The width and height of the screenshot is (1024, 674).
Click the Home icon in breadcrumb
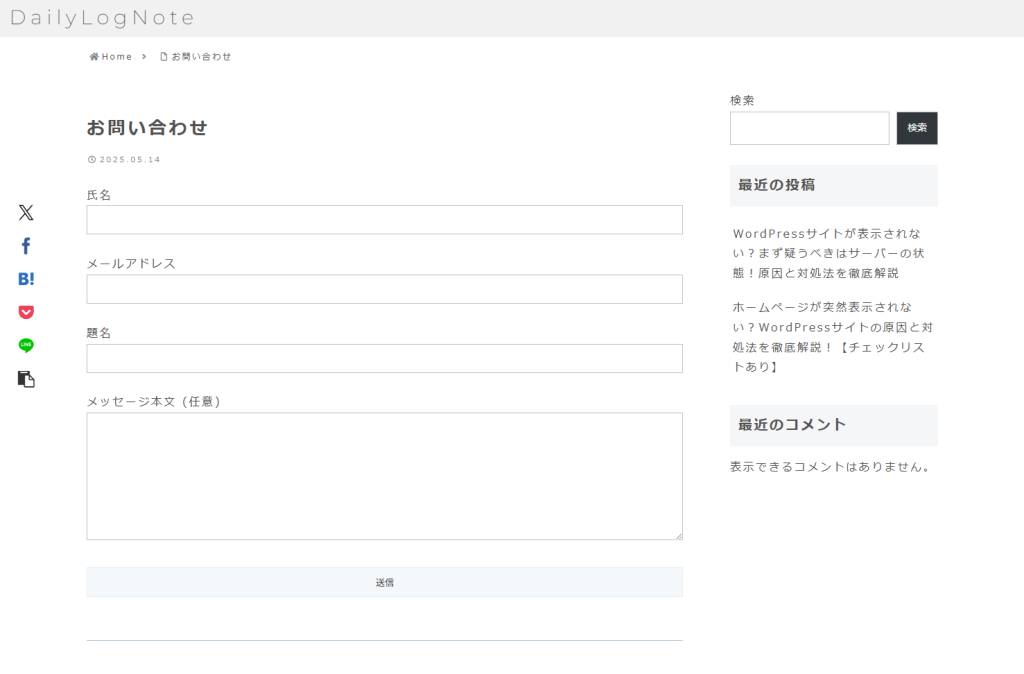point(94,57)
